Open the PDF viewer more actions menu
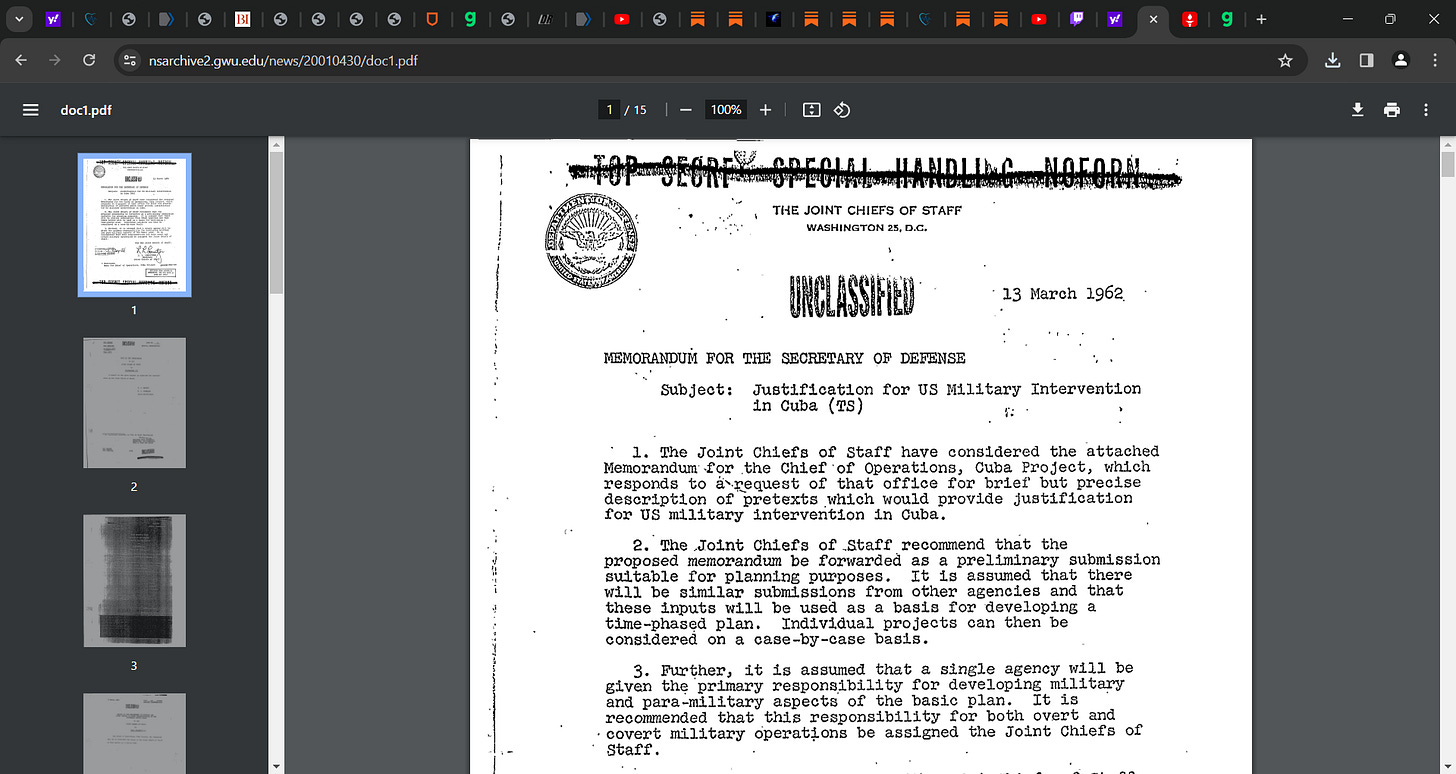Image resolution: width=1456 pixels, height=774 pixels. (x=1426, y=110)
